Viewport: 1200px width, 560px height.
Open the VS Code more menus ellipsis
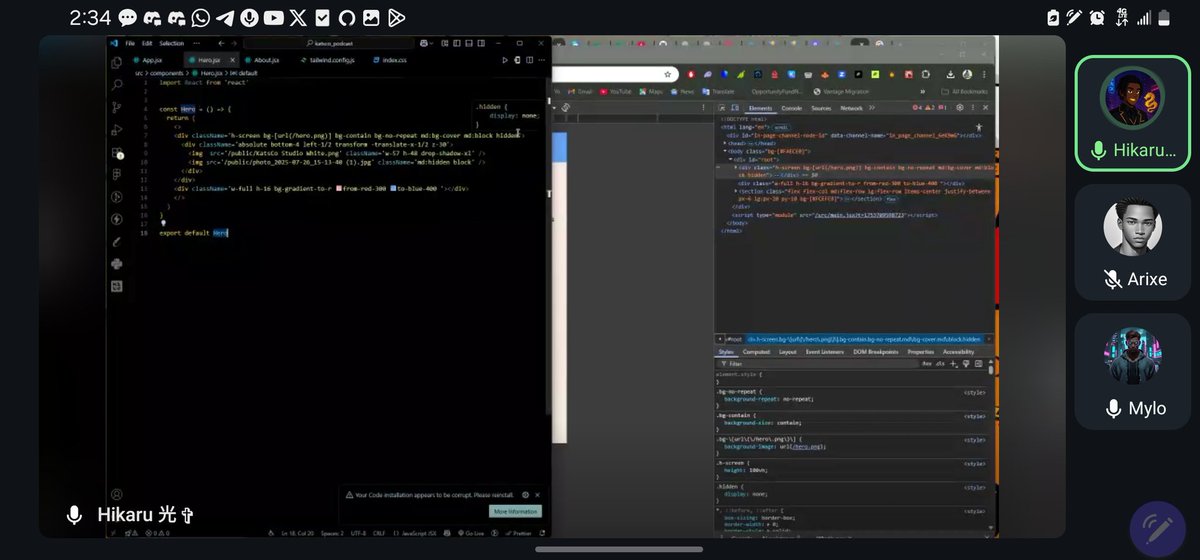[x=195, y=43]
